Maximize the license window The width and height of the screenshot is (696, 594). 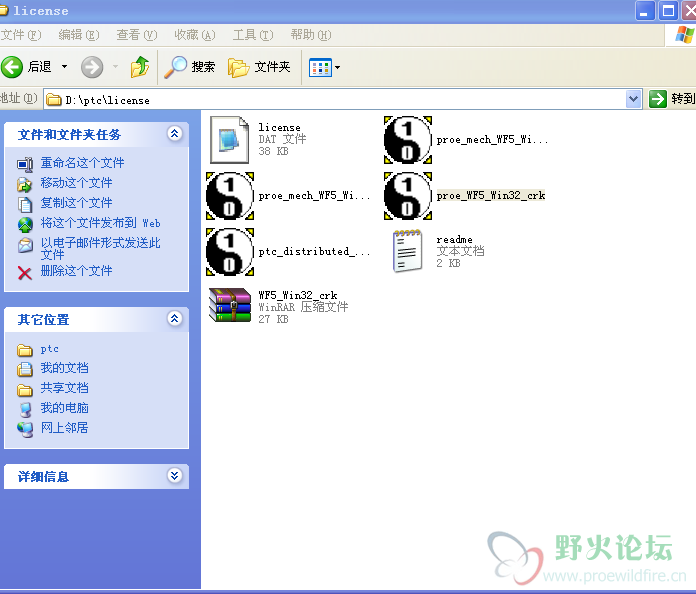coord(668,11)
